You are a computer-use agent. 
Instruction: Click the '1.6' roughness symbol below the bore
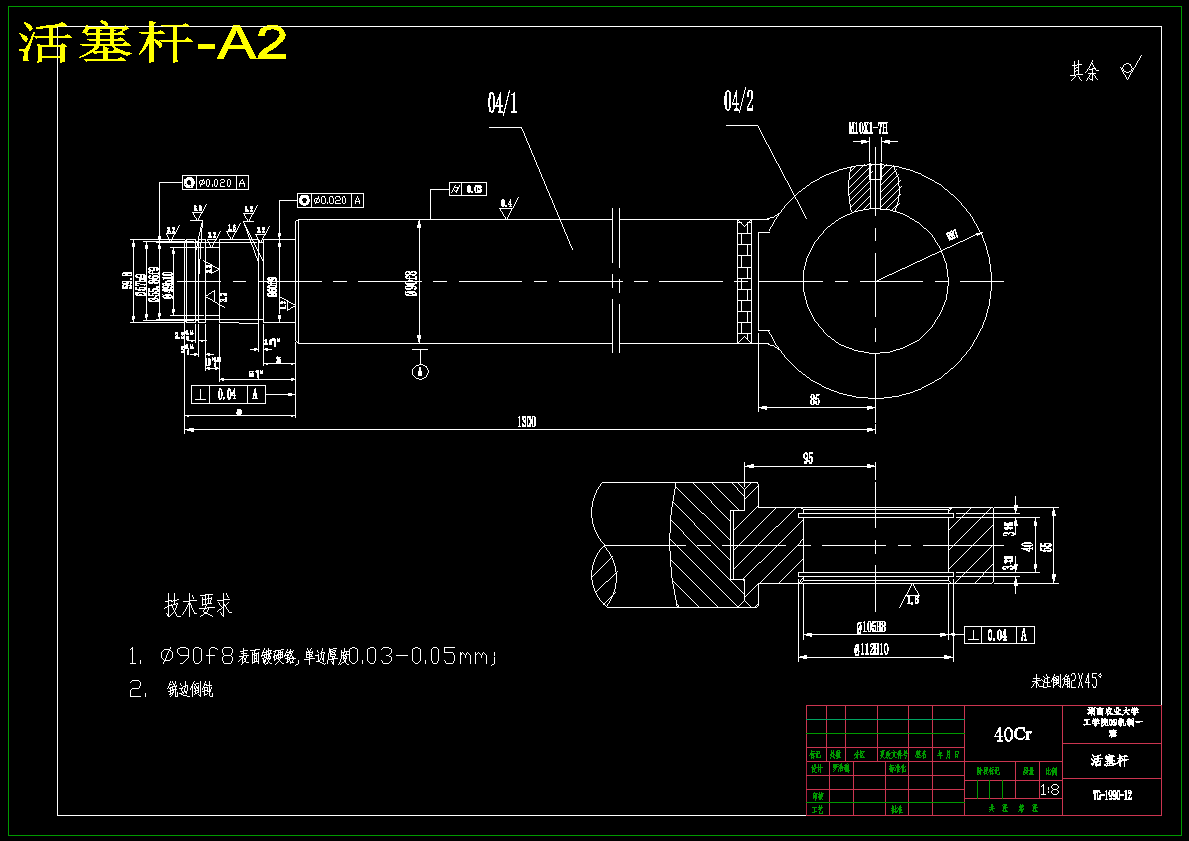coord(912,596)
